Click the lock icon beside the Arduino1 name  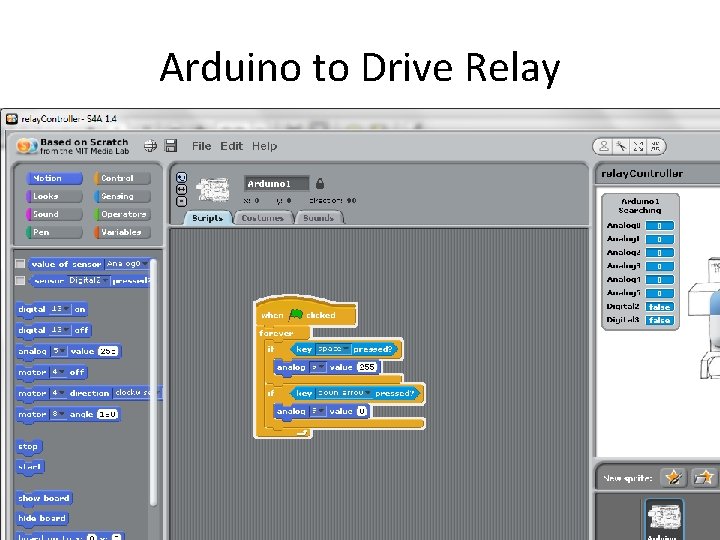320,184
